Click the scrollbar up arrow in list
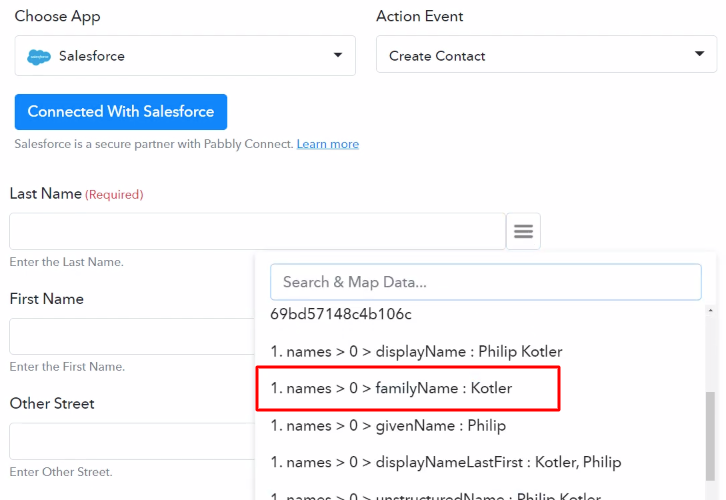The image size is (726, 500). point(710,310)
